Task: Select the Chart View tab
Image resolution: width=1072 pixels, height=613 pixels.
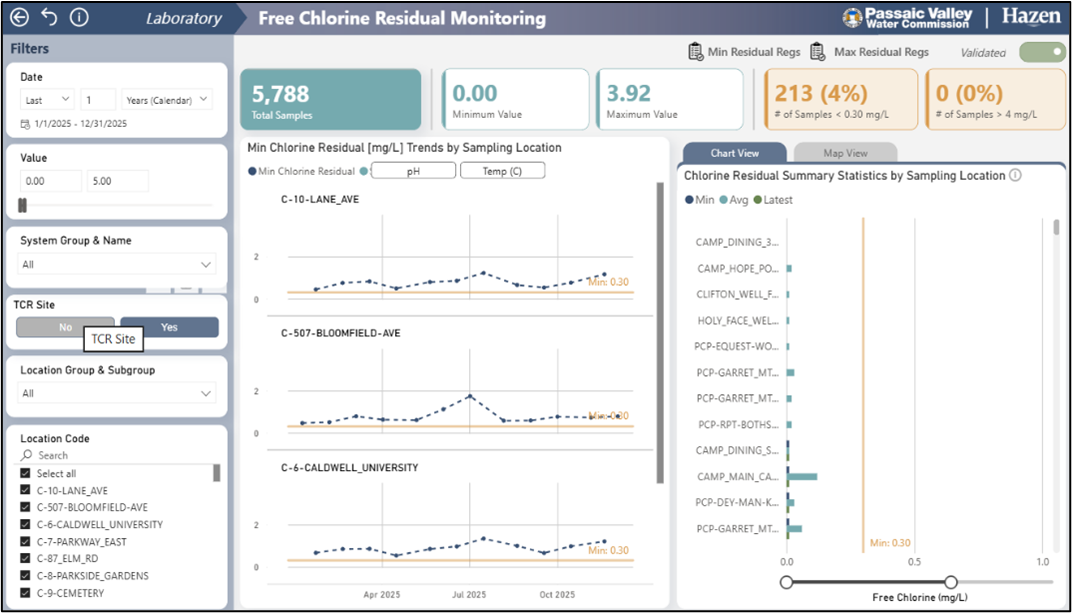Action: pyautogui.click(x=734, y=153)
